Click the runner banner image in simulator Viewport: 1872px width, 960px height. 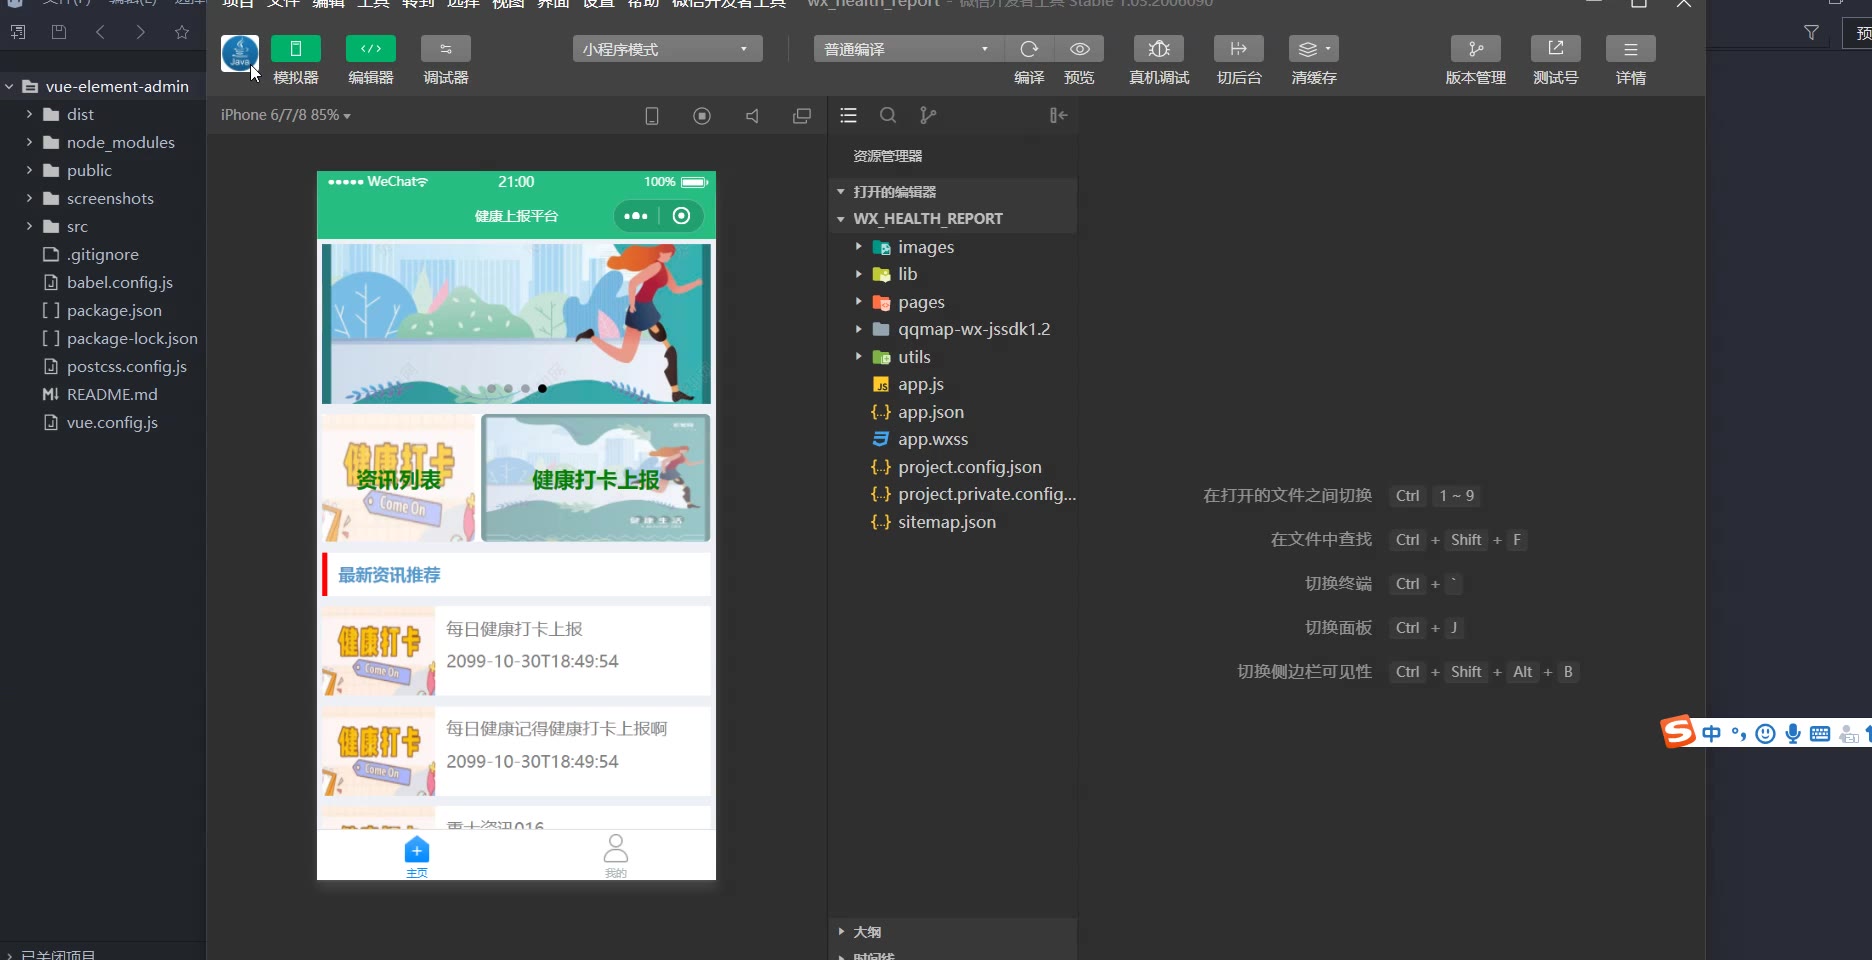click(516, 324)
